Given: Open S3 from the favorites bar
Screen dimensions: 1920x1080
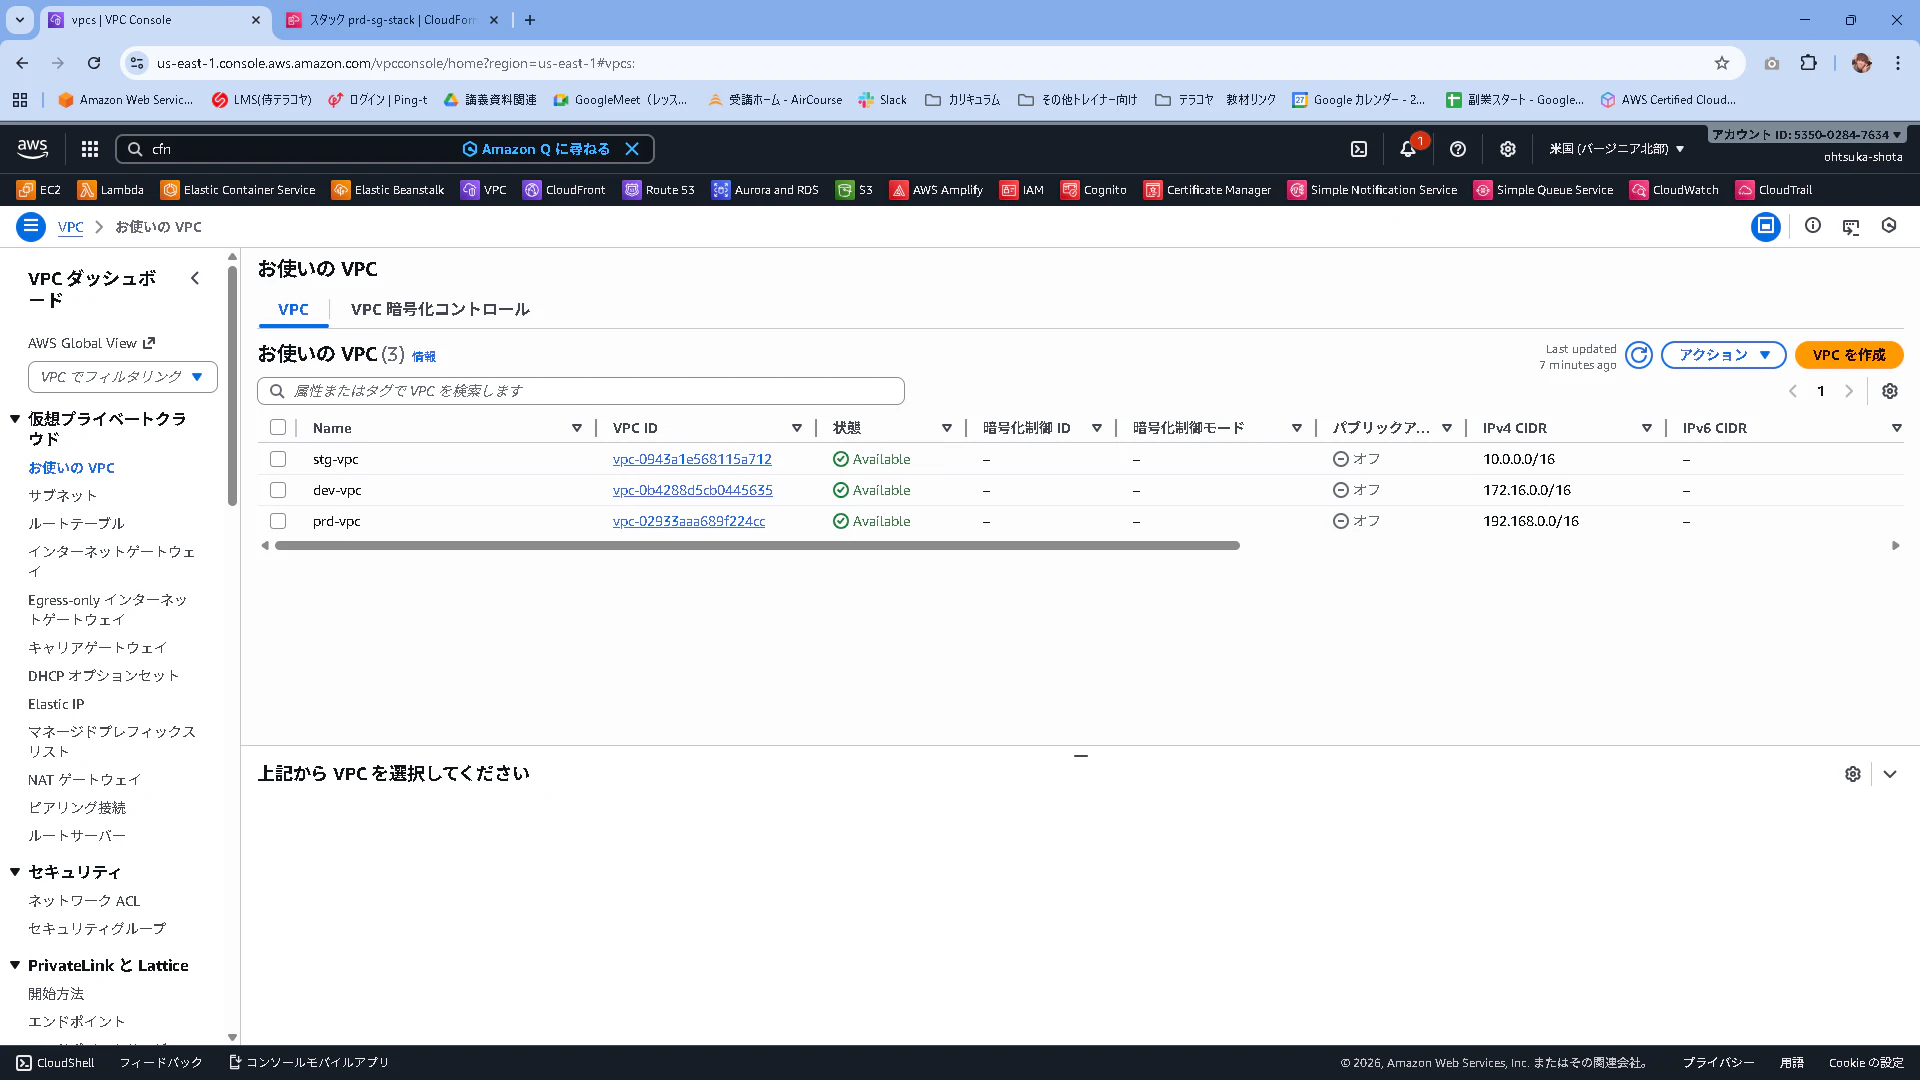Looking at the screenshot, I should (854, 190).
